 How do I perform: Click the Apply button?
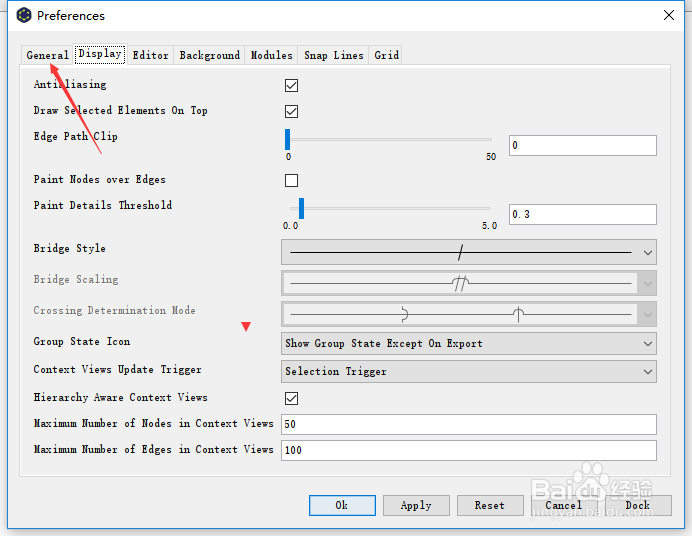[x=416, y=505]
